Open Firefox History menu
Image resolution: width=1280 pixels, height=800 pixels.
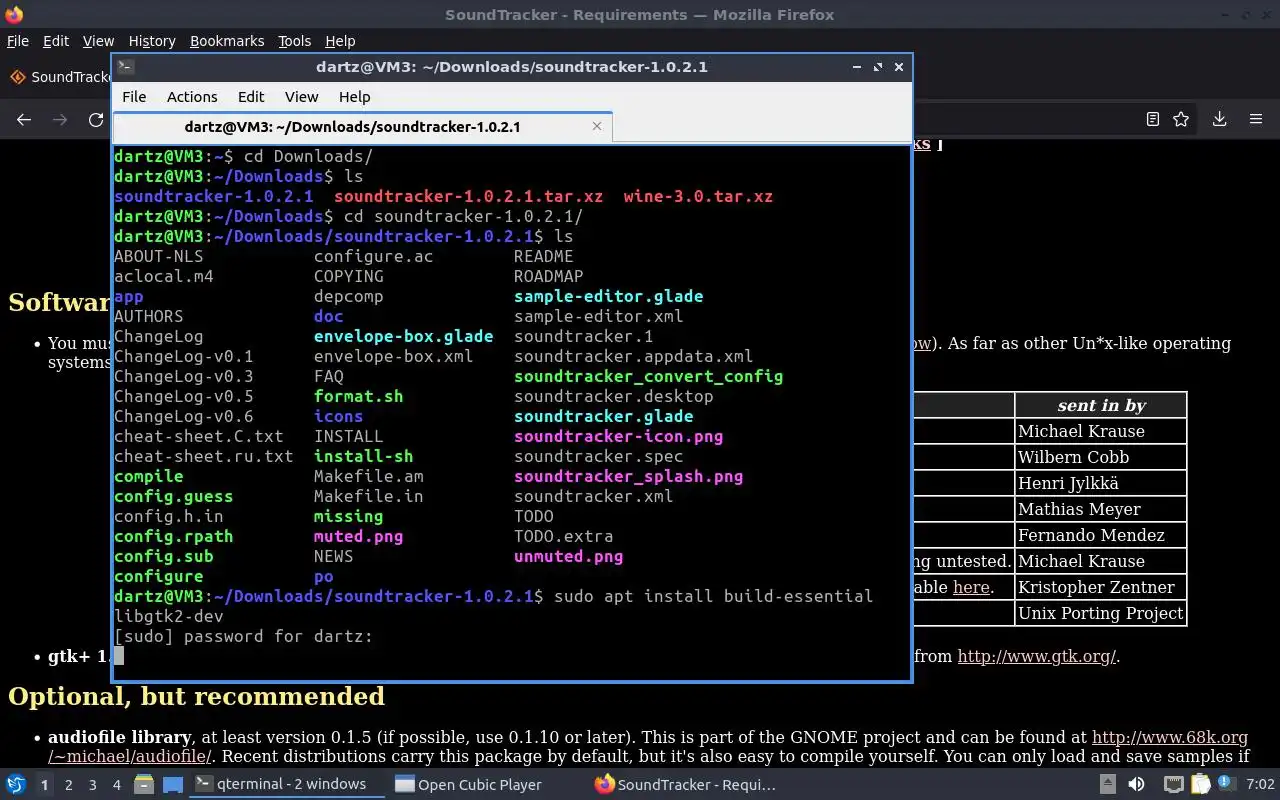coord(152,41)
